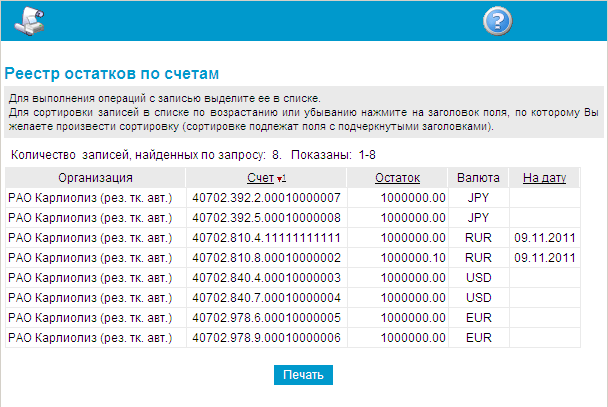608x407 pixels.
Task: Click the printer icon in the header
Action: pyautogui.click(x=29, y=21)
